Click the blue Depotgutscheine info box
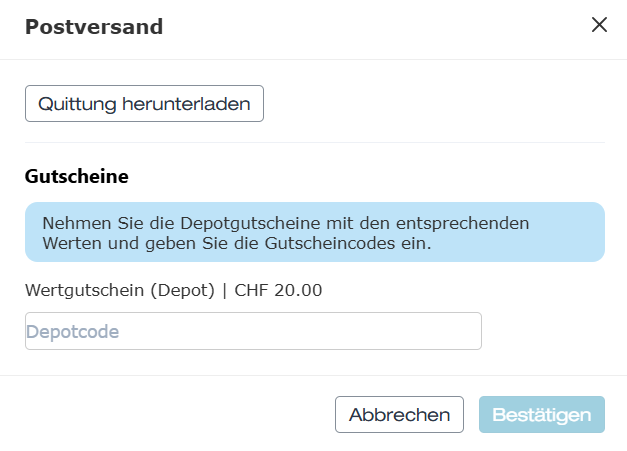The height and width of the screenshot is (451, 627). [315, 232]
